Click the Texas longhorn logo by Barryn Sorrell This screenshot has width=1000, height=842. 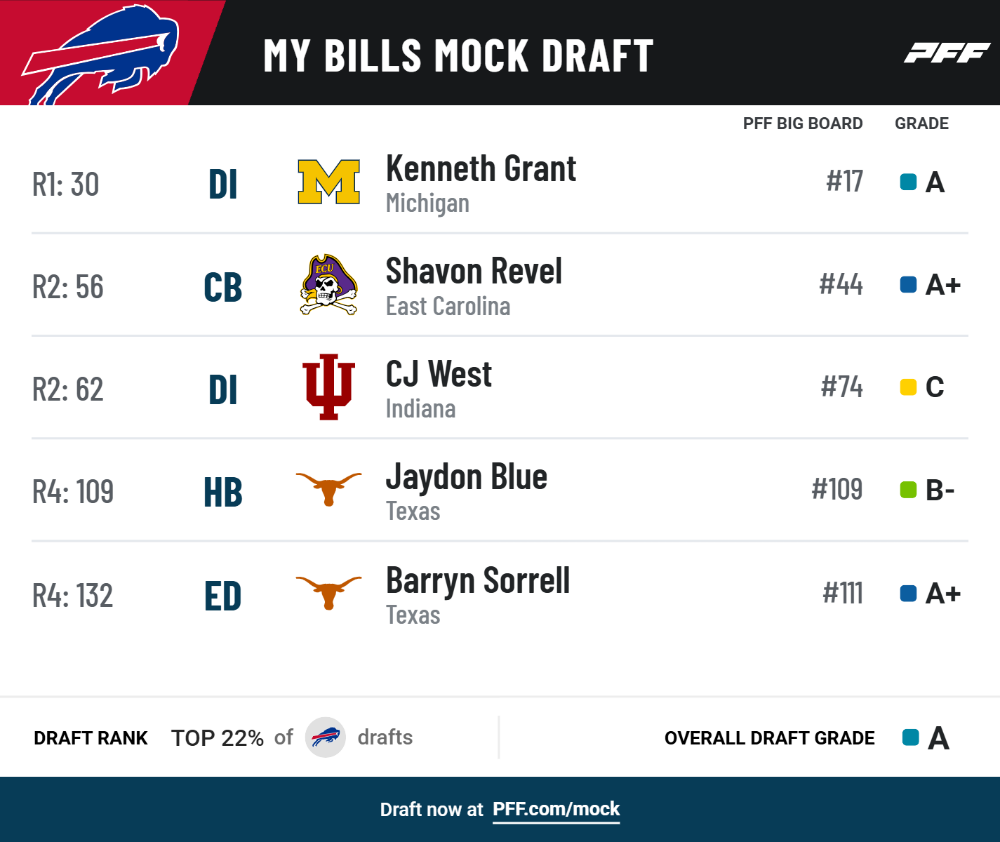pos(328,593)
